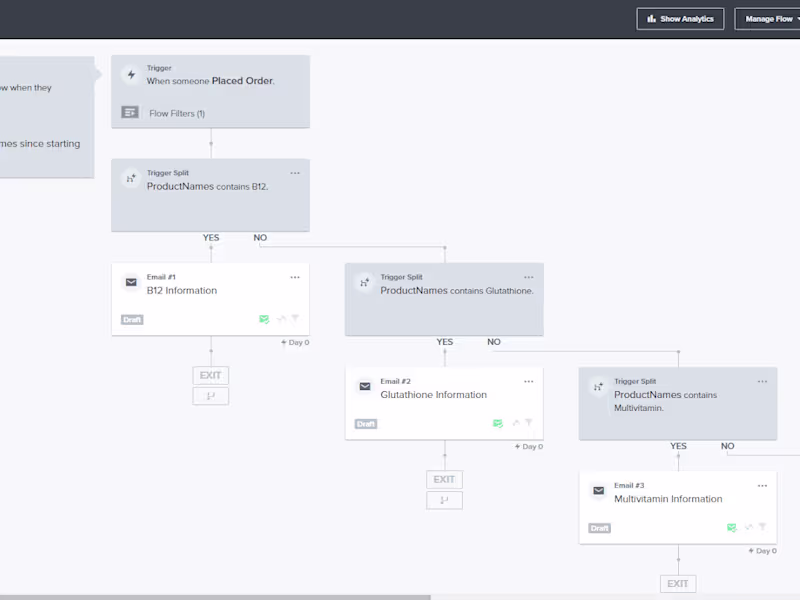Click the Glutathione Trigger Split icon
Viewport: 800px width, 600px height.
click(x=364, y=283)
